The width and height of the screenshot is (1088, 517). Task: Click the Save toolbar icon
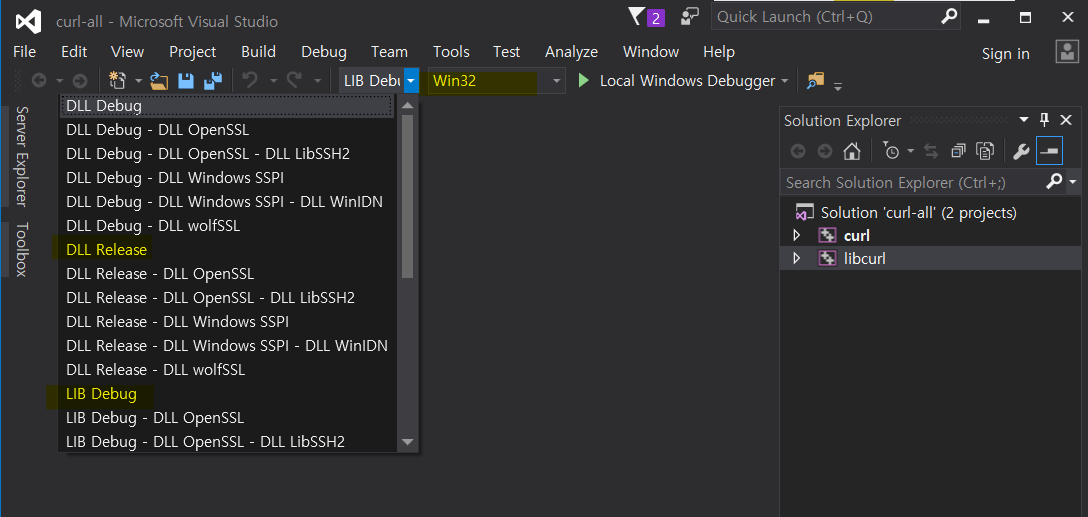(185, 81)
